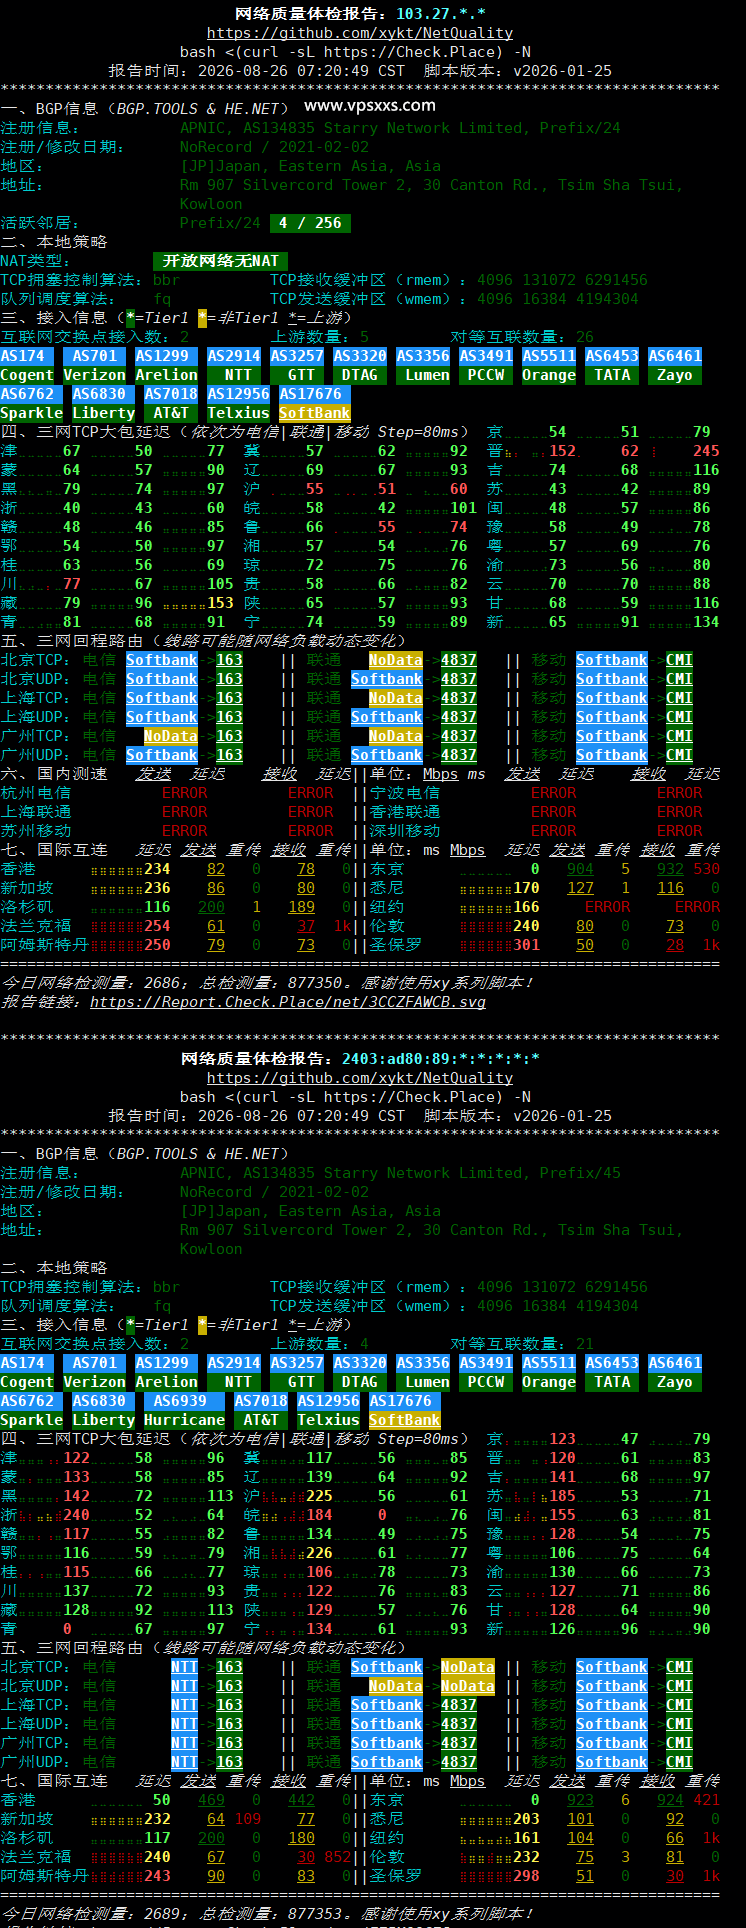Select the '对等互联数量：21' peering count

coord(522,1344)
